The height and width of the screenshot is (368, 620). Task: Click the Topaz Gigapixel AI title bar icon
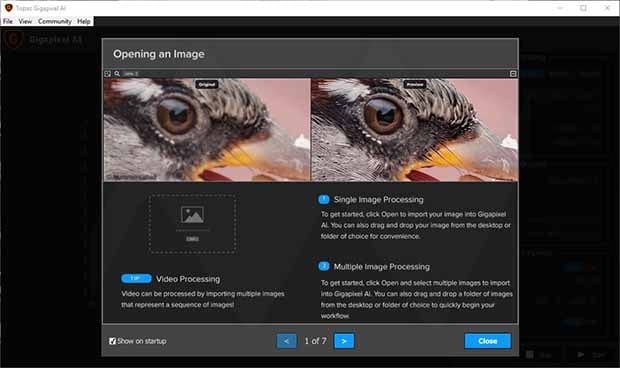(9, 8)
